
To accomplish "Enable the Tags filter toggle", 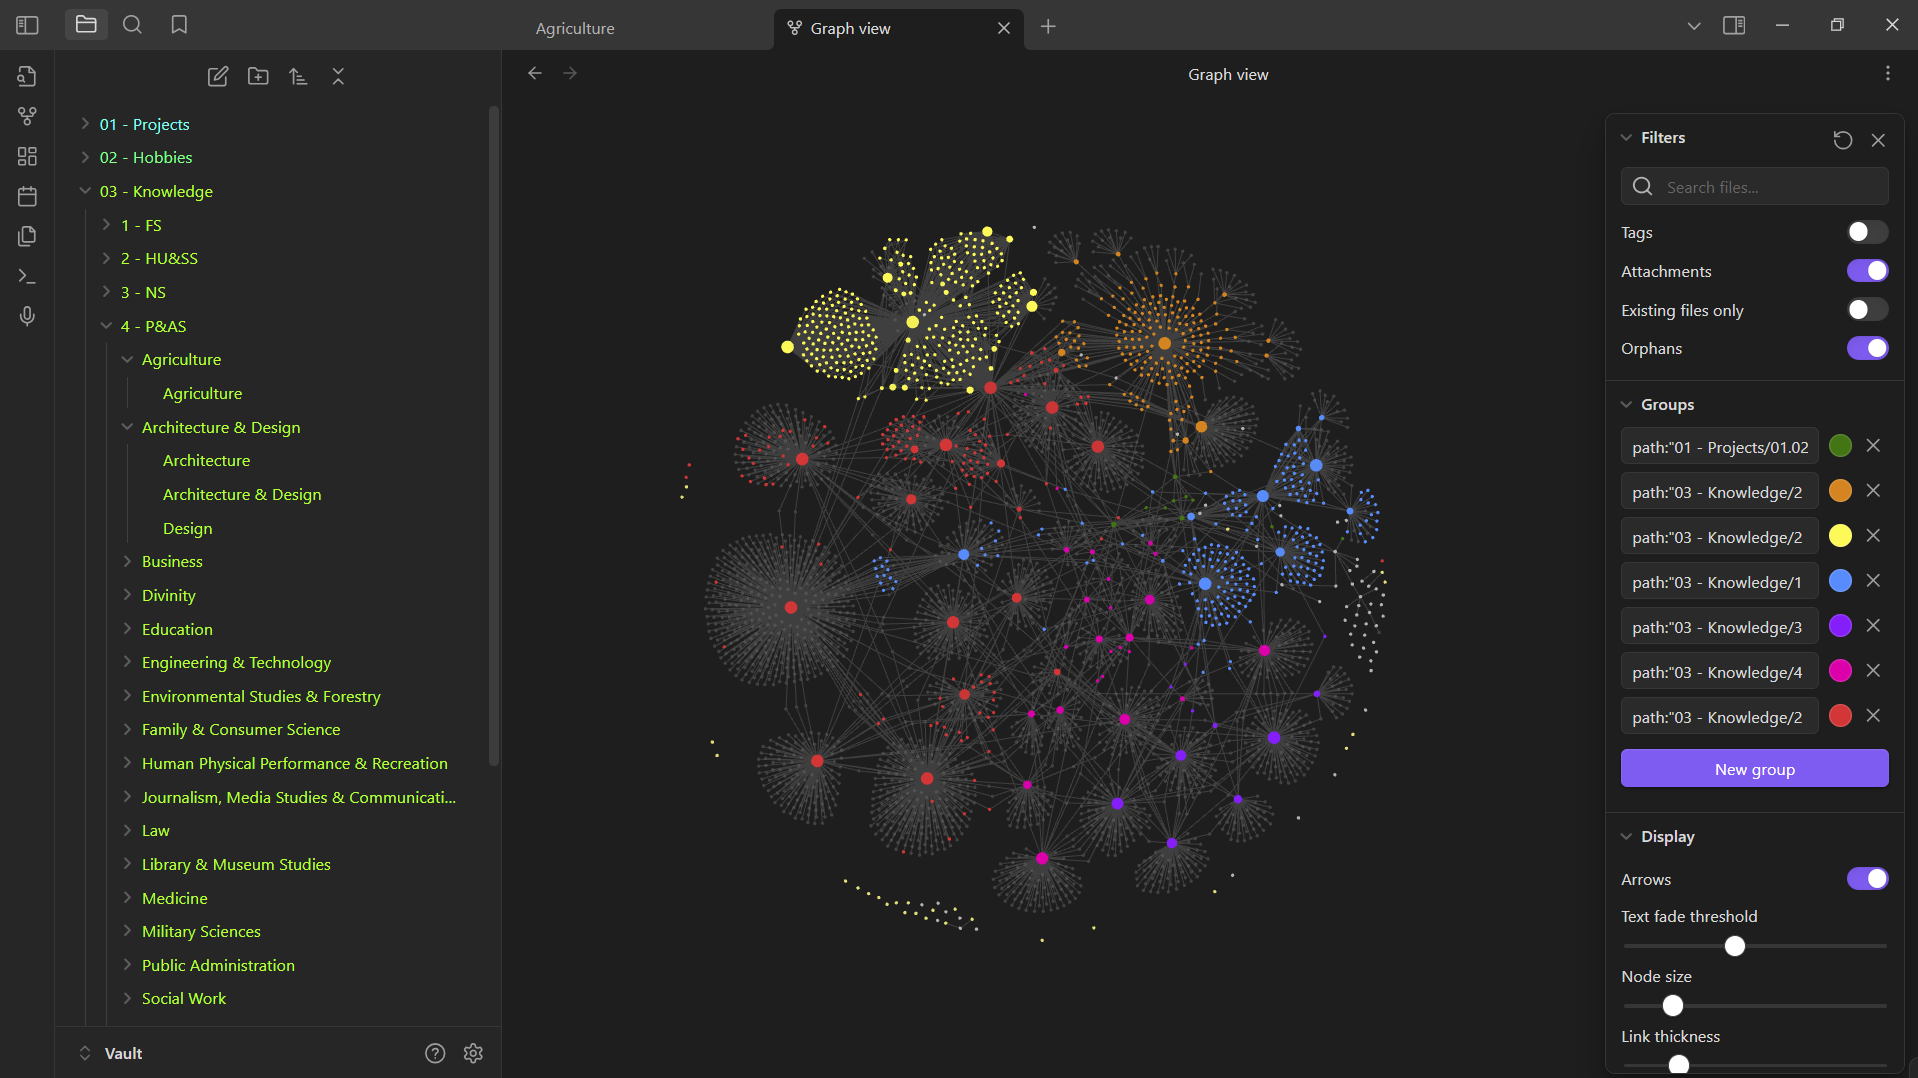I will [1867, 232].
